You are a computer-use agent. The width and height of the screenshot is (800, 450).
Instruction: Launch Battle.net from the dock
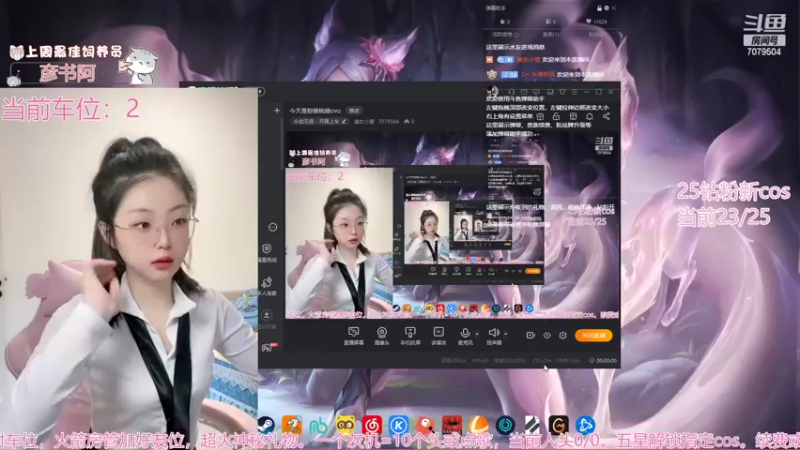coord(585,424)
